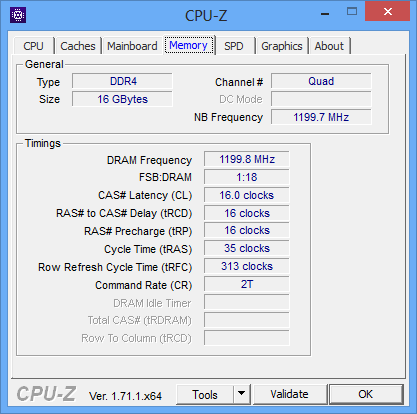417x414 pixels.
Task: Click the Validate button
Action: (289, 394)
